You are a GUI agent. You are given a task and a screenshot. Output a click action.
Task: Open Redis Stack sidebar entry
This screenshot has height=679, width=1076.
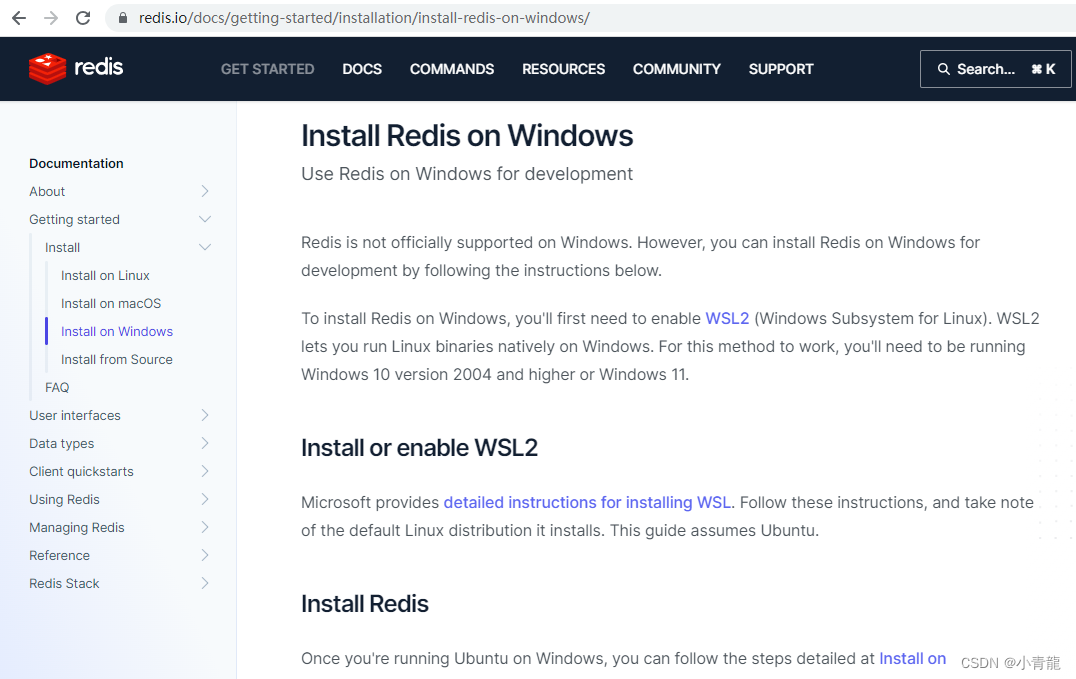click(x=64, y=584)
